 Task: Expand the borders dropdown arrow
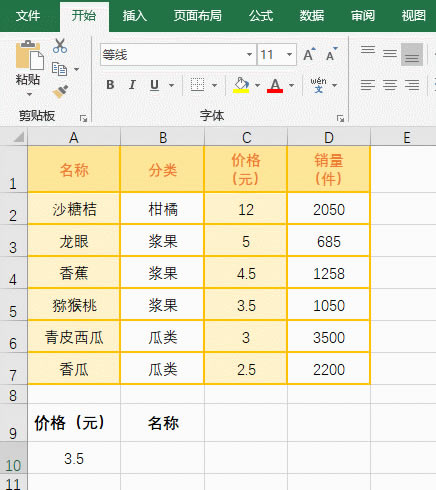click(x=214, y=85)
